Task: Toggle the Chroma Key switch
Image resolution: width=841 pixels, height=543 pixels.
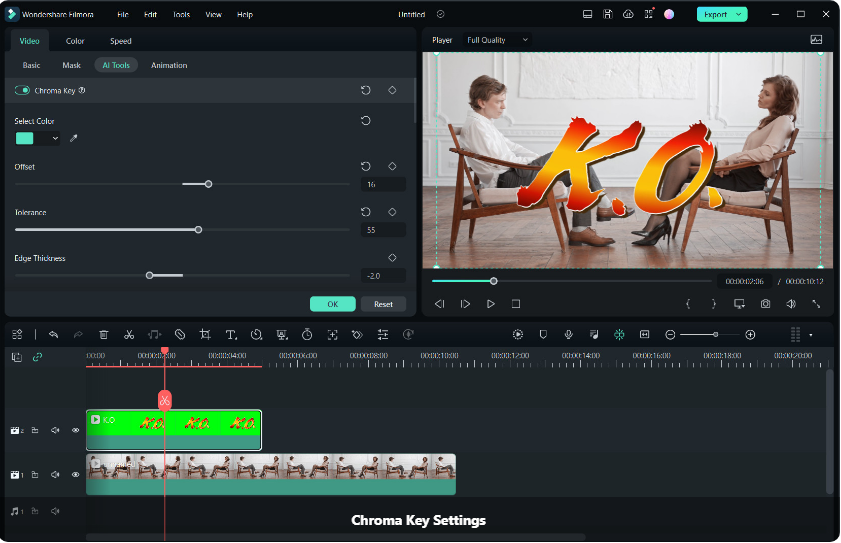Action: point(22,90)
